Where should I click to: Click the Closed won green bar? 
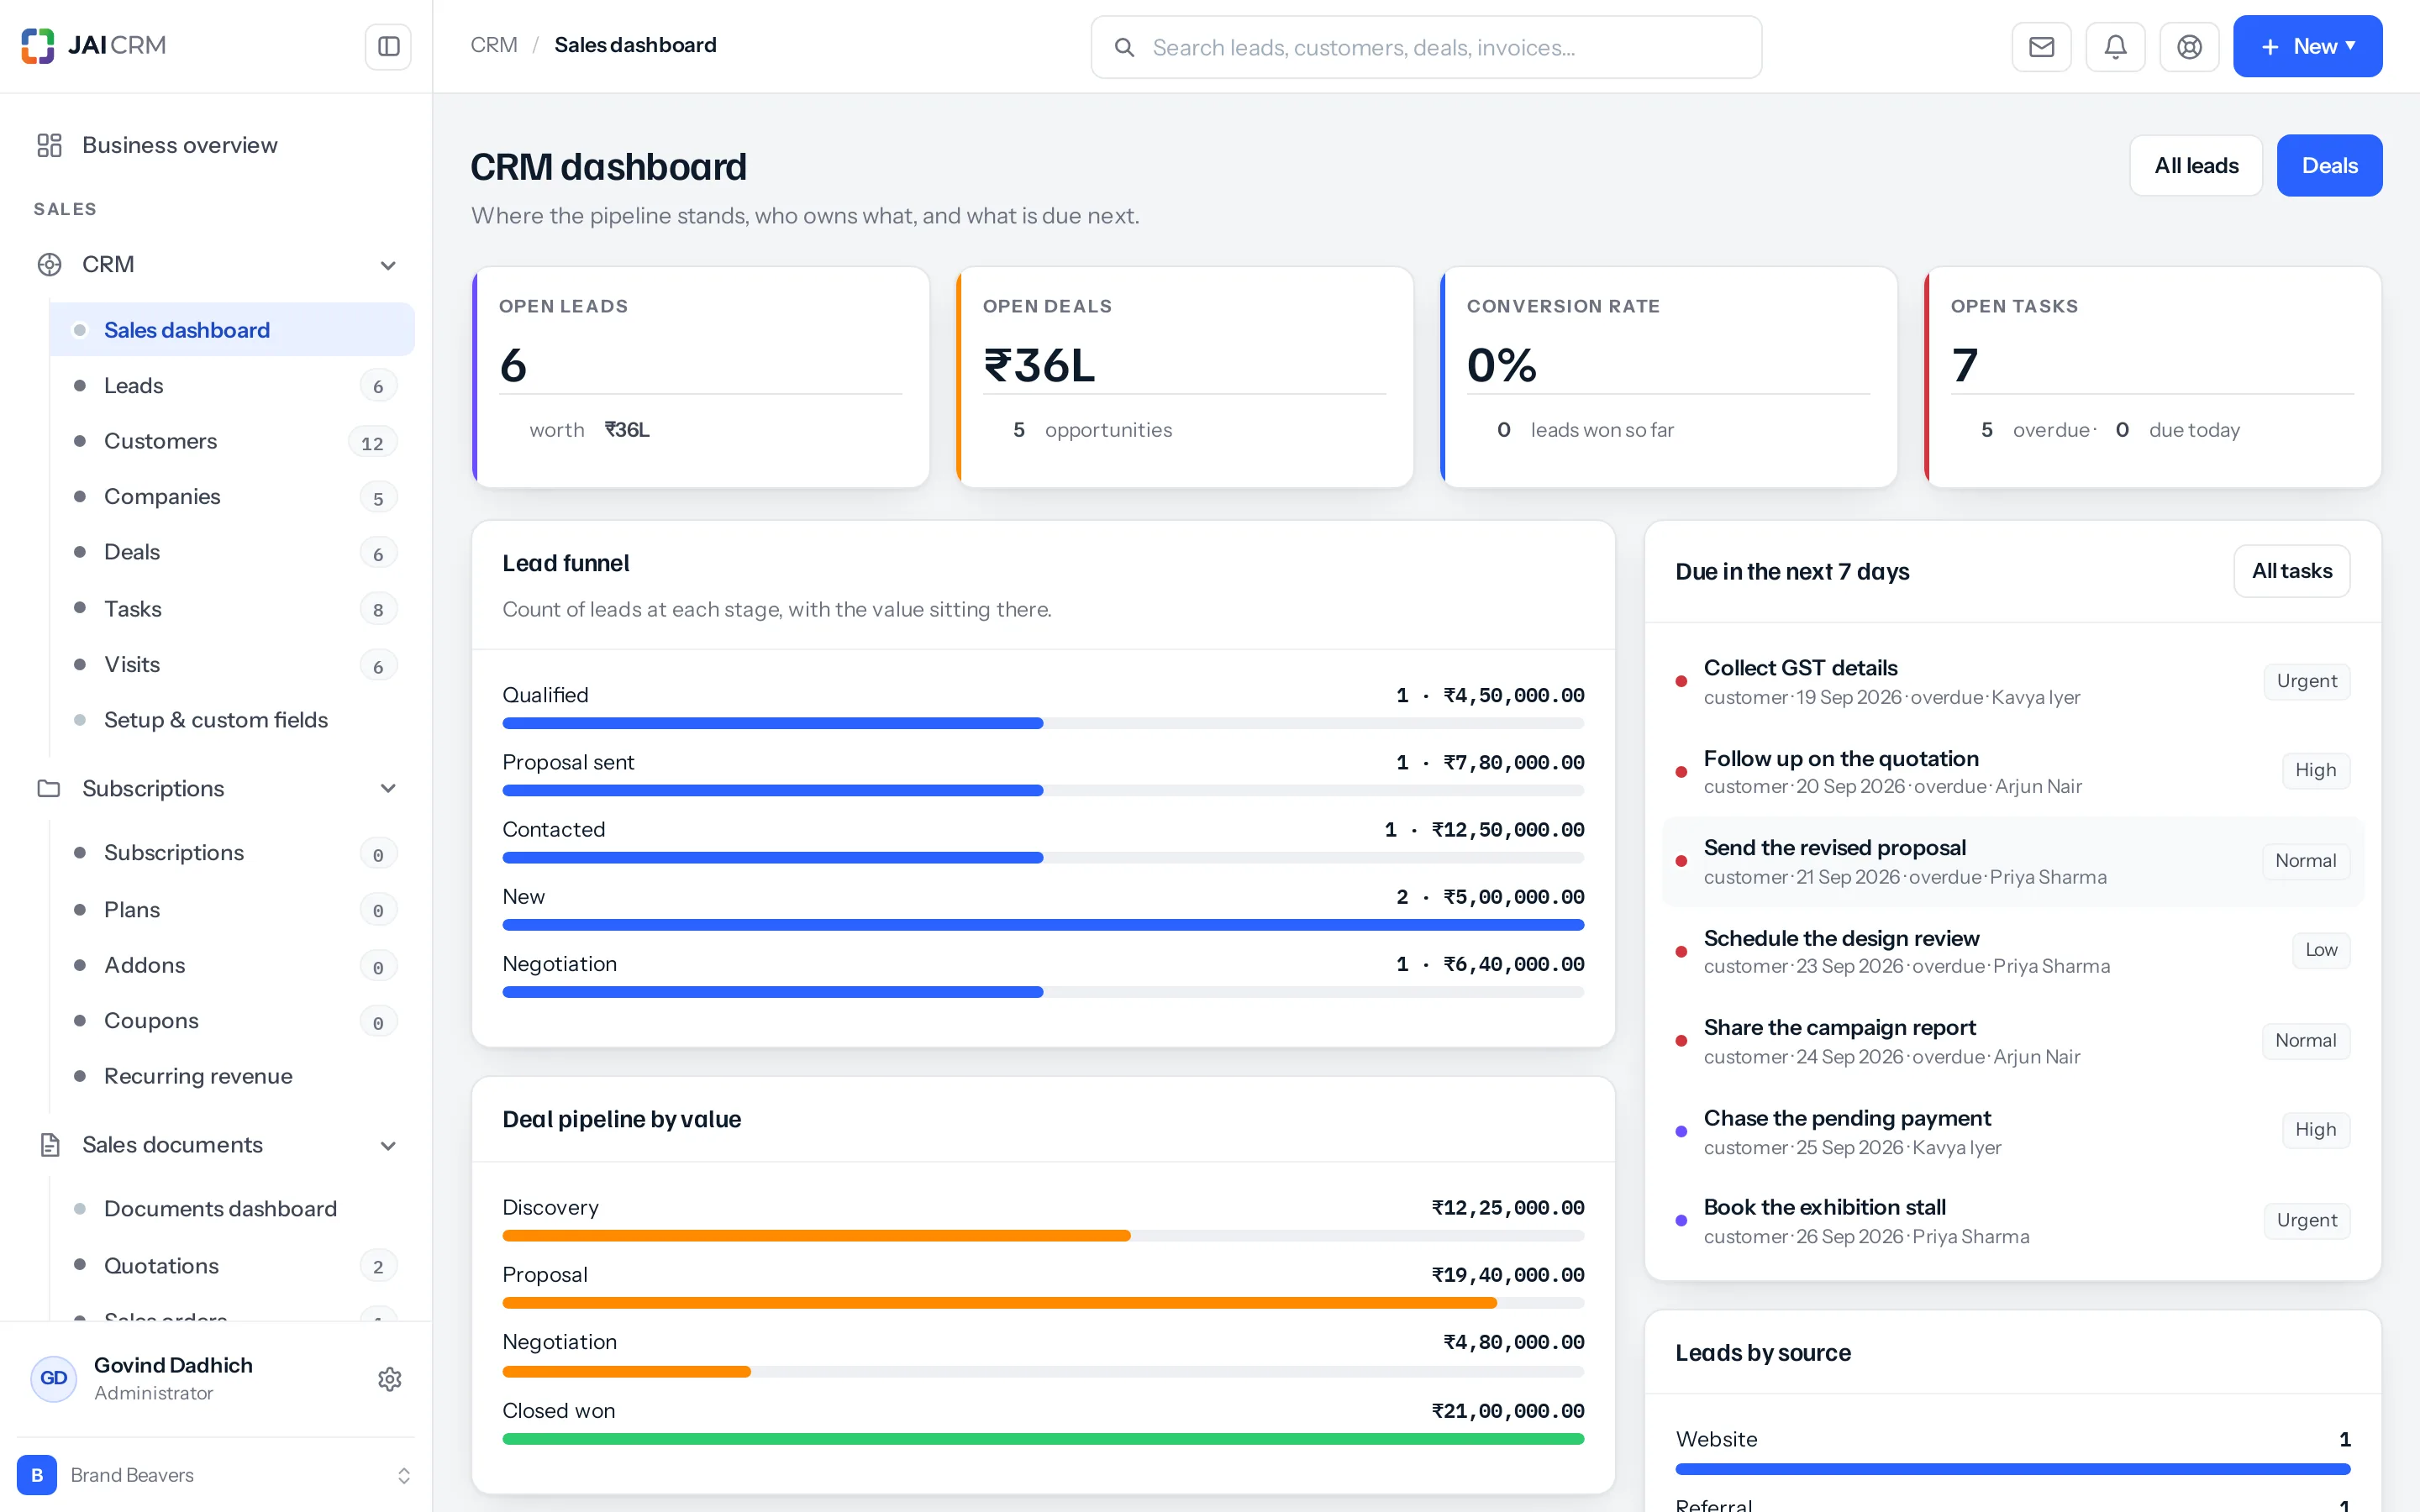1043,1439
